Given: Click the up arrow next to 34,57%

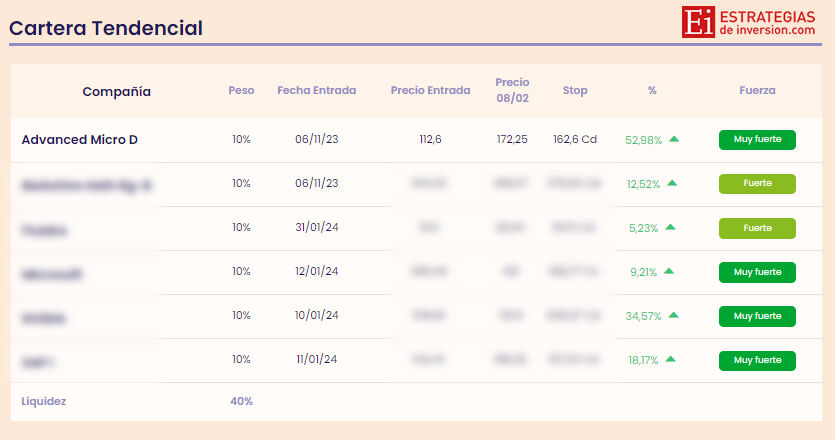Looking at the screenshot, I should click(674, 315).
